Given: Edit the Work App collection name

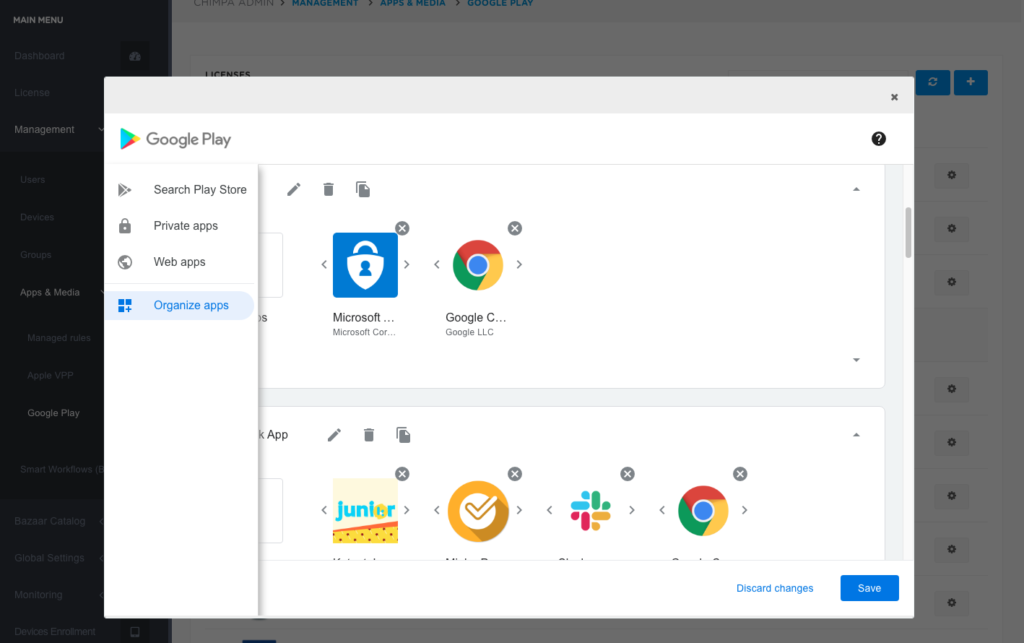Looking at the screenshot, I should pyautogui.click(x=334, y=435).
